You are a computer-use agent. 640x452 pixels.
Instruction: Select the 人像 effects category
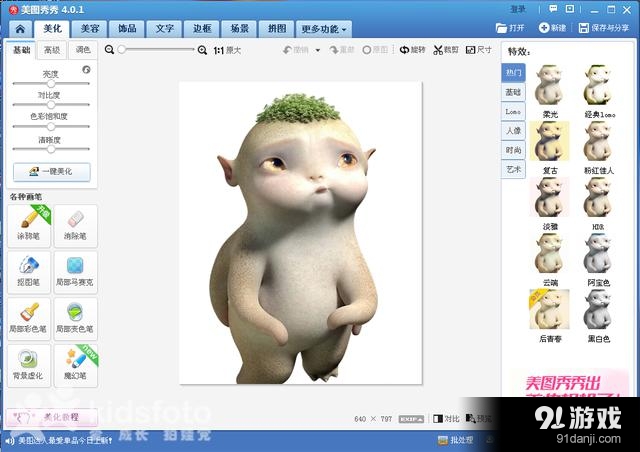pyautogui.click(x=513, y=131)
